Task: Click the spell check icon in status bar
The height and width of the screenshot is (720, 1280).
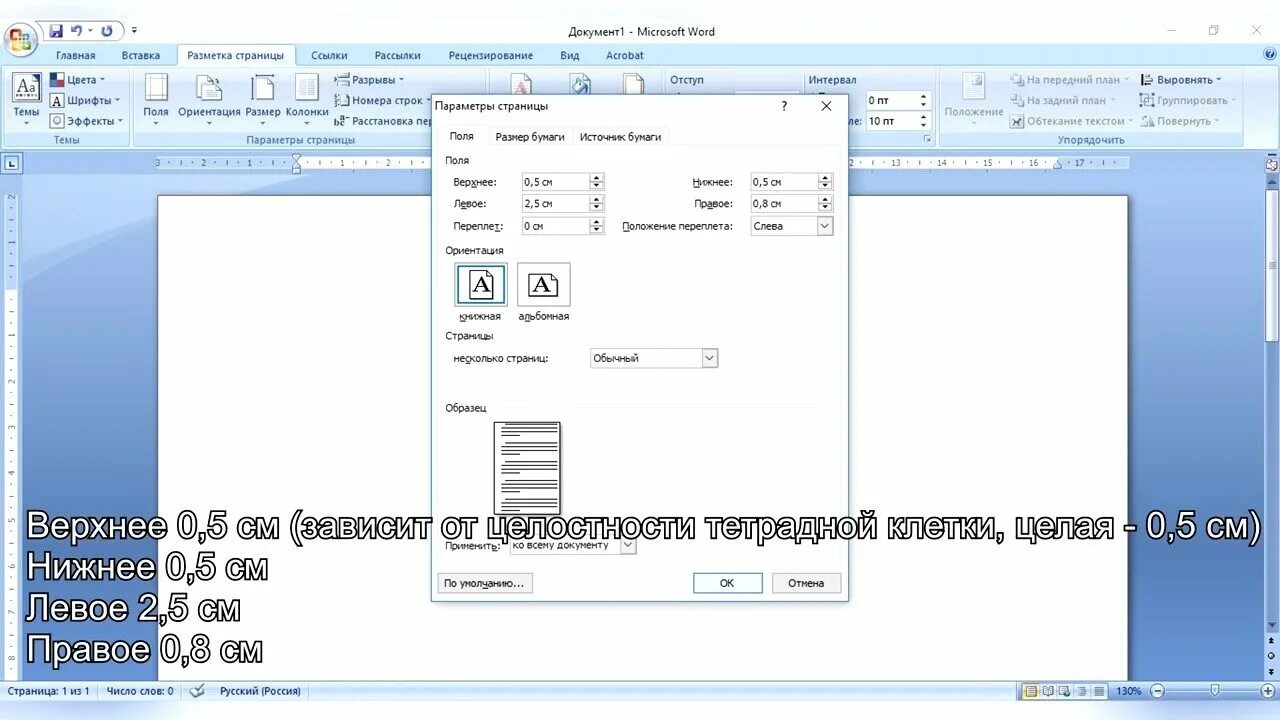Action: pos(197,691)
